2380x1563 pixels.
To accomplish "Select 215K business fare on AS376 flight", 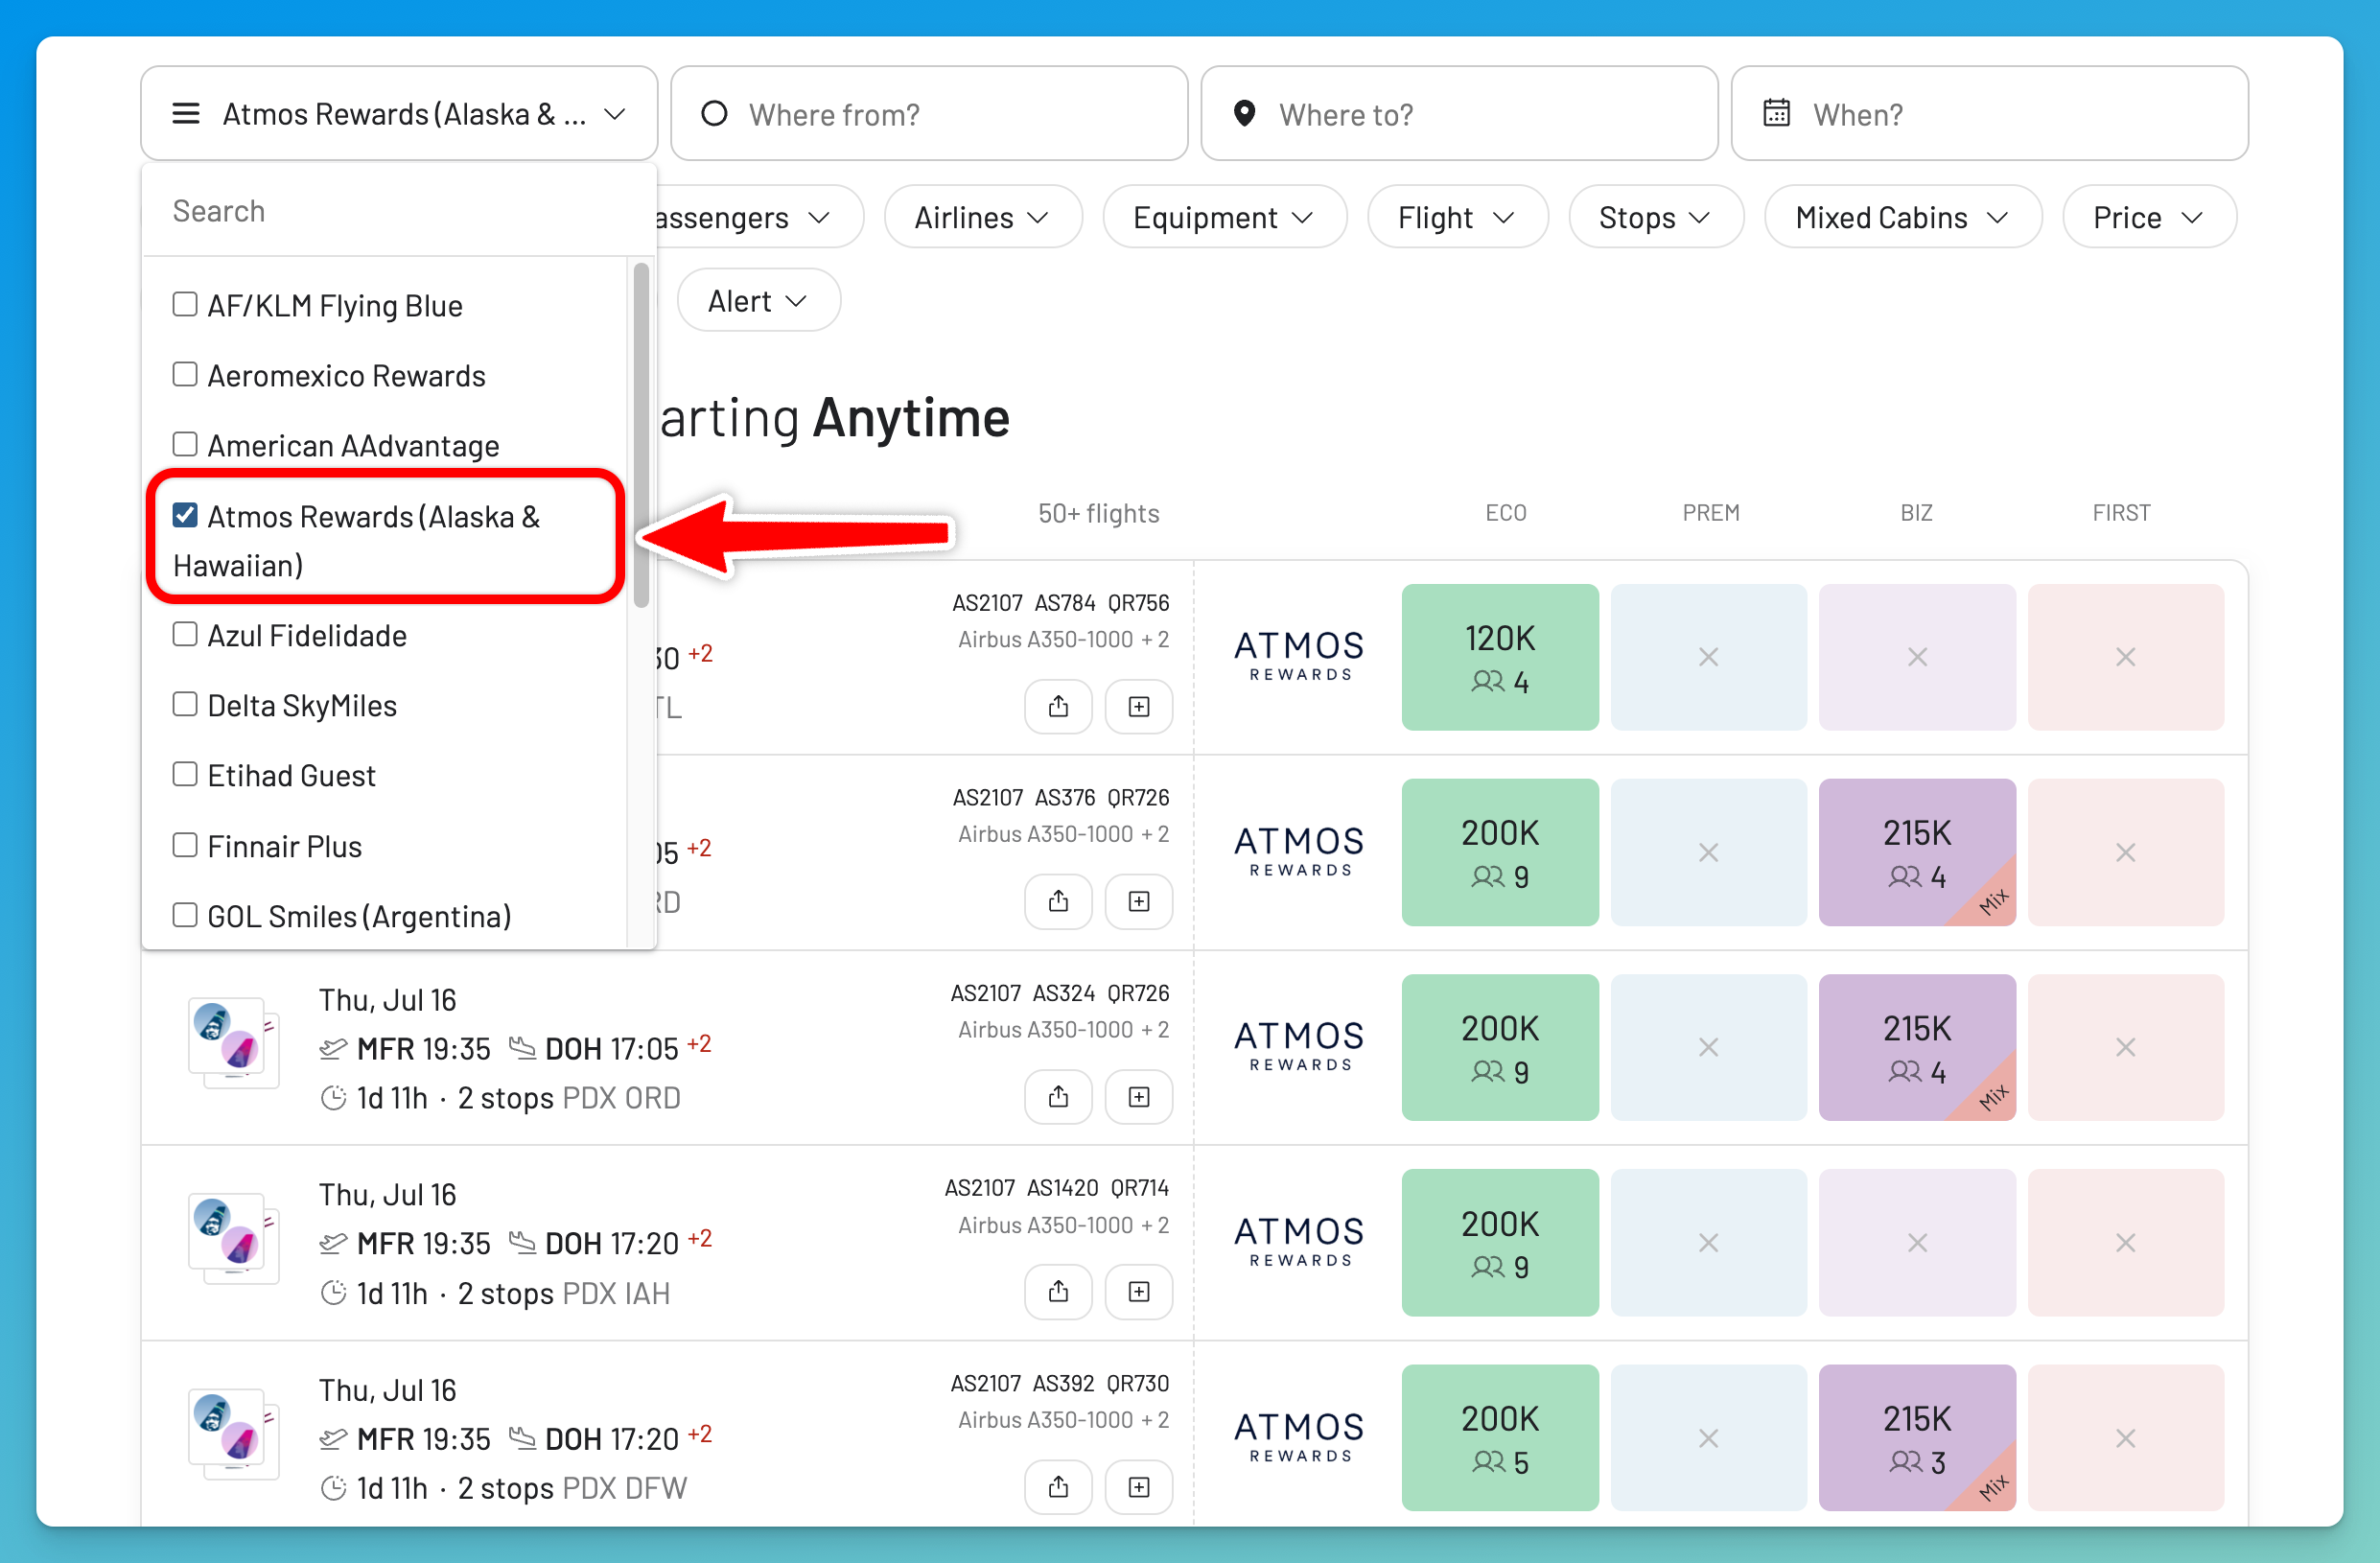I will (x=1917, y=852).
